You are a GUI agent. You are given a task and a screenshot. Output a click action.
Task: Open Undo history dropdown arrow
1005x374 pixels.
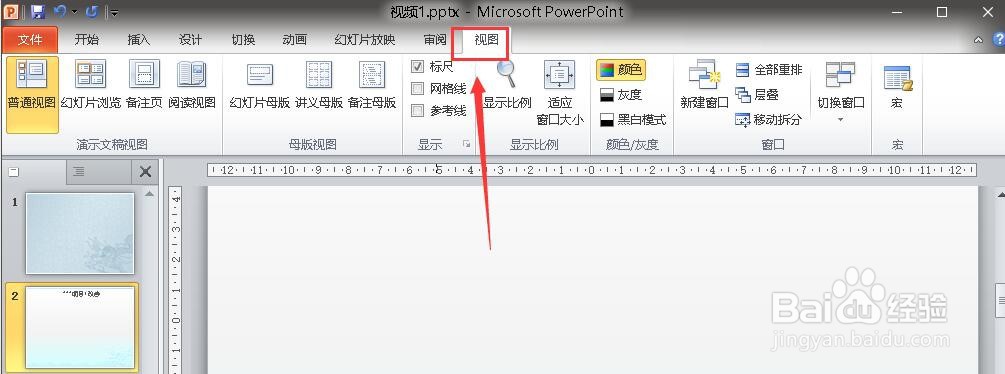click(74, 12)
